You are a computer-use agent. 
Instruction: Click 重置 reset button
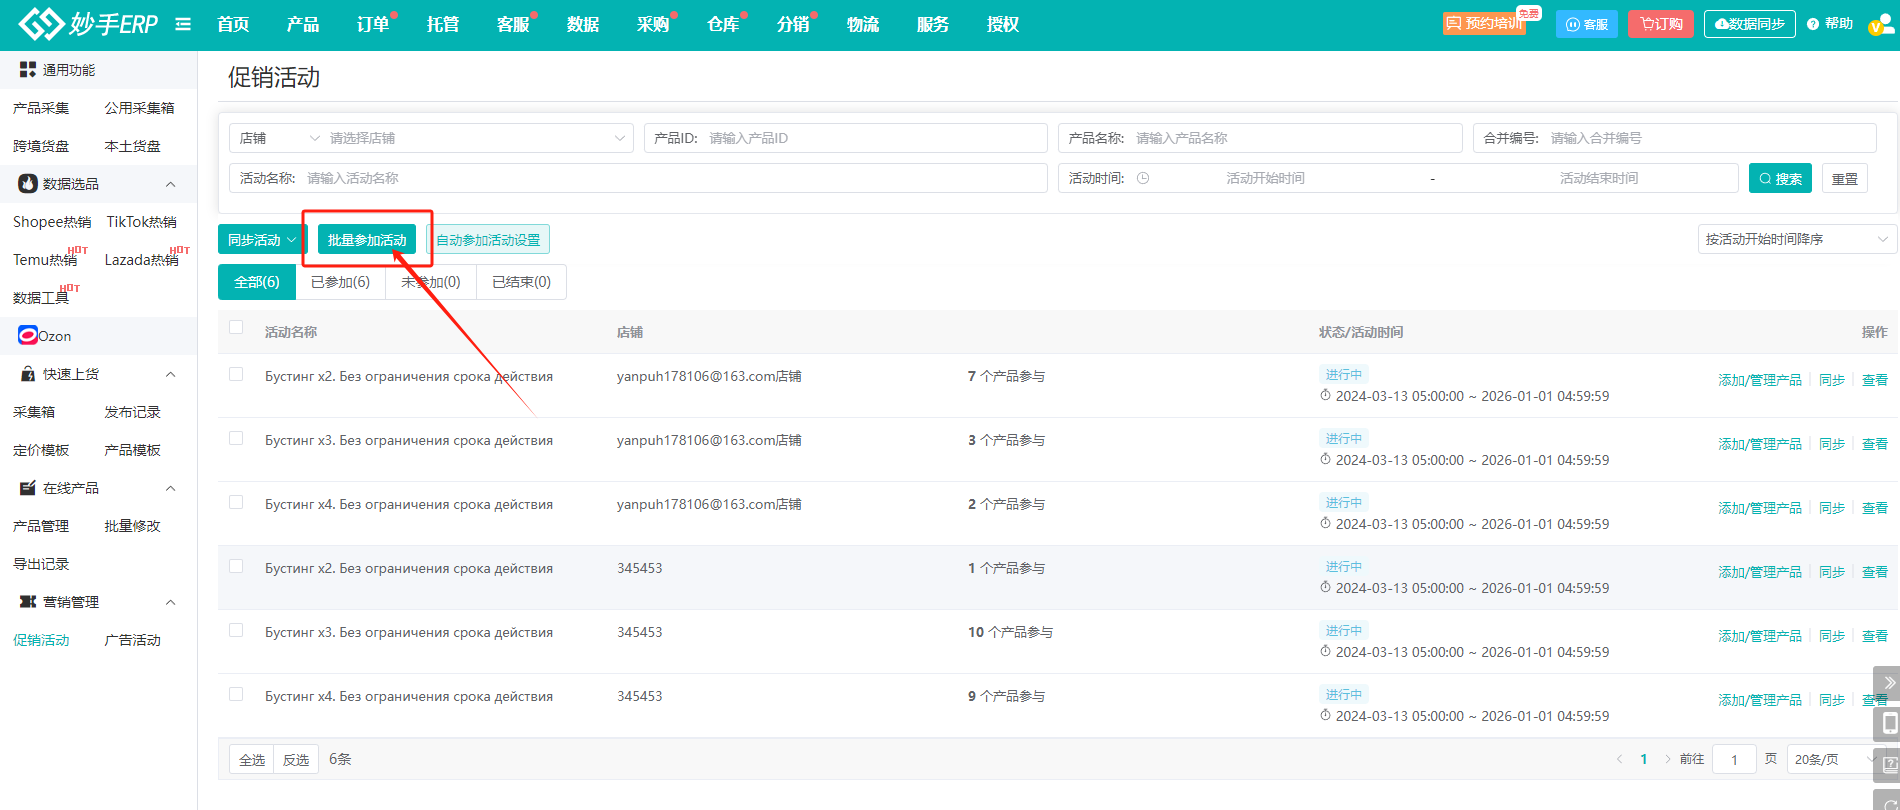click(x=1845, y=178)
